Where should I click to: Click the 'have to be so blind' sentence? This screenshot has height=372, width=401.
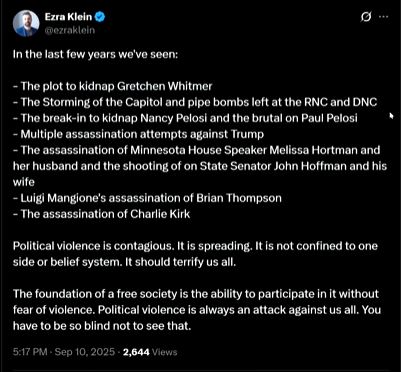pos(102,326)
